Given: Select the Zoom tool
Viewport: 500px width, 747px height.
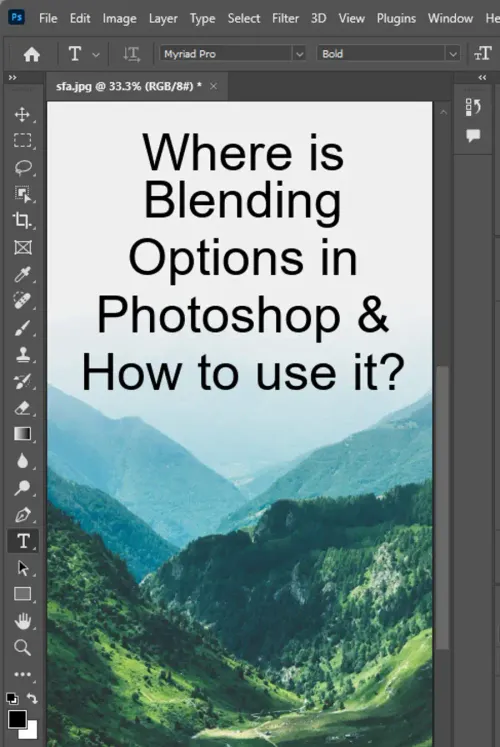Looking at the screenshot, I should (x=22, y=648).
